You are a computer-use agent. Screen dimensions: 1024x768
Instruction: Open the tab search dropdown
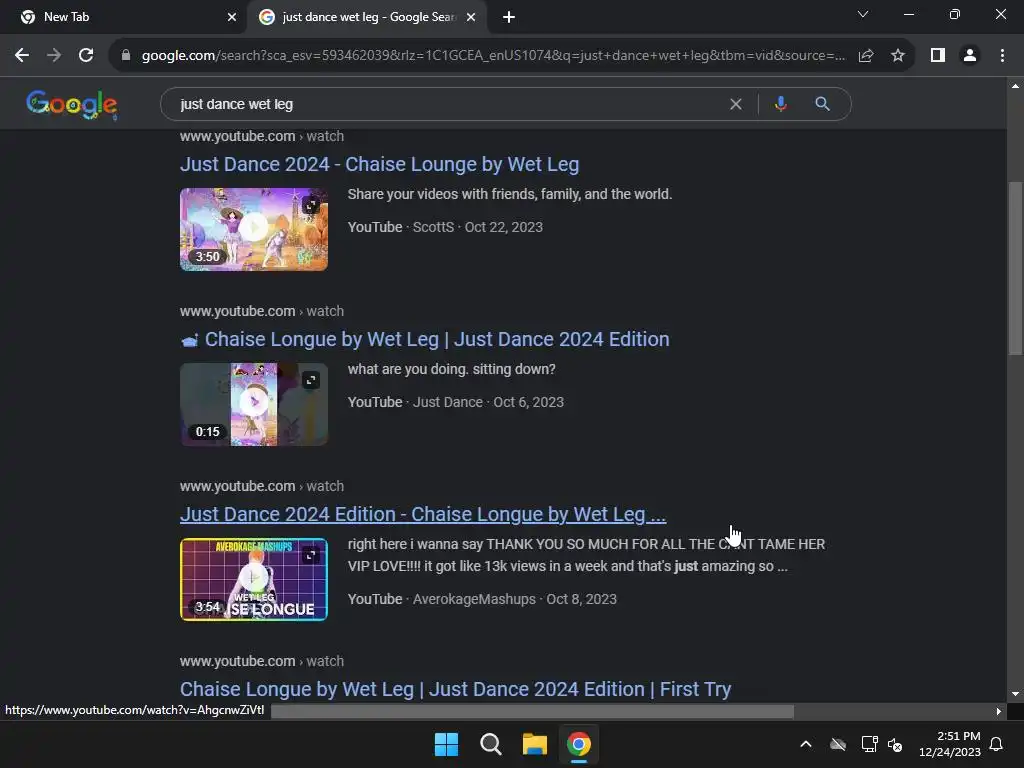(x=863, y=14)
